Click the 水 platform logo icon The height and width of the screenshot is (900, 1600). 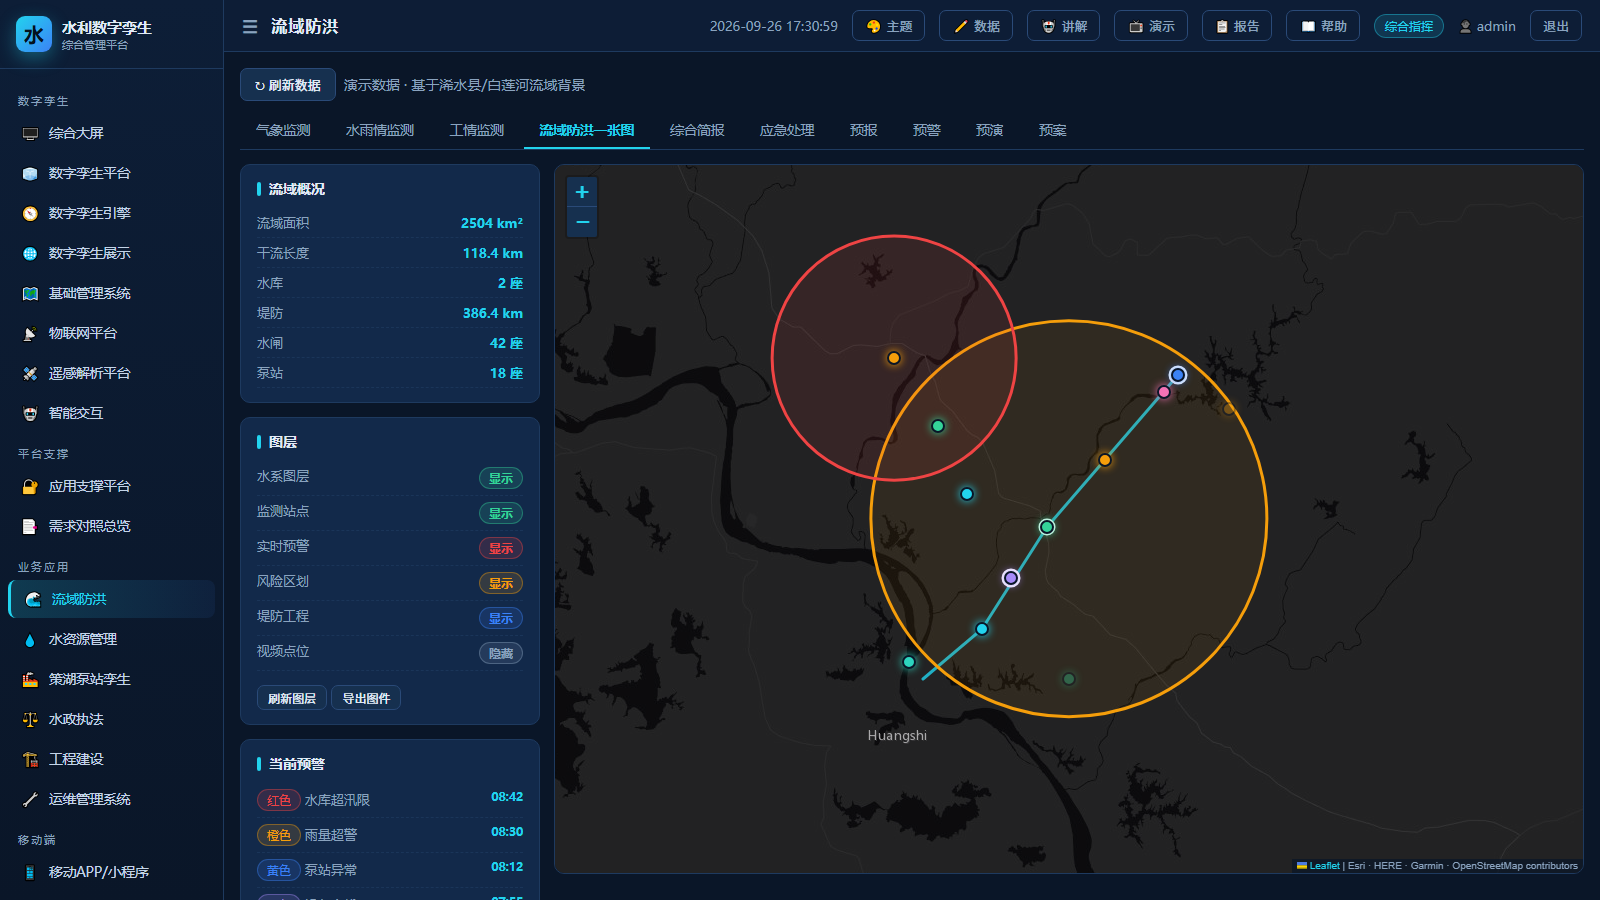click(34, 35)
